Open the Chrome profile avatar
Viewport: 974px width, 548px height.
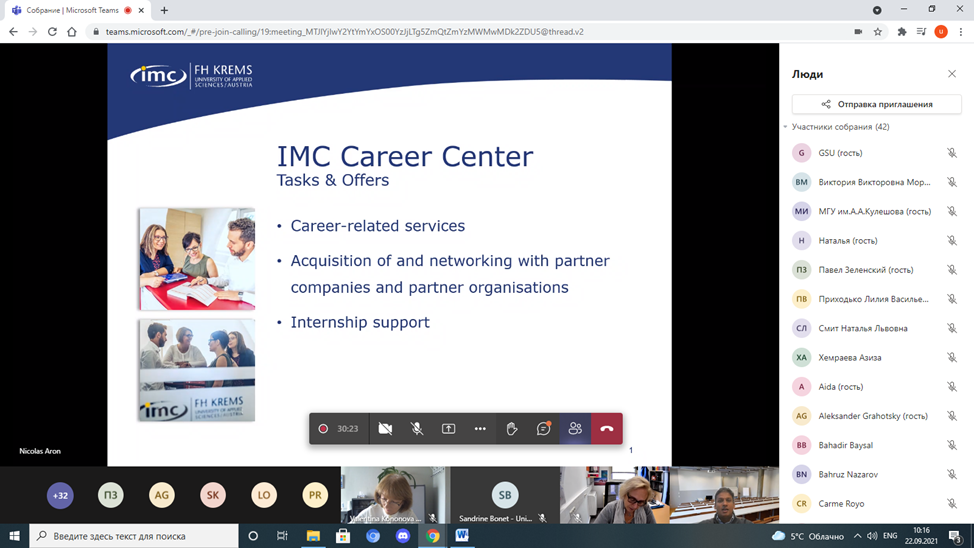click(x=941, y=32)
